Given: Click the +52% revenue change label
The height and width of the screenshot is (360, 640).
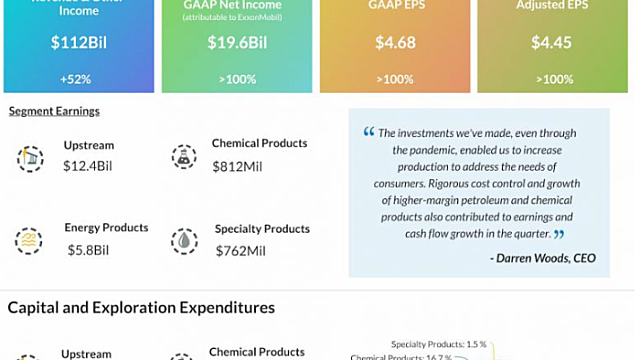Looking at the screenshot, I should [76, 79].
